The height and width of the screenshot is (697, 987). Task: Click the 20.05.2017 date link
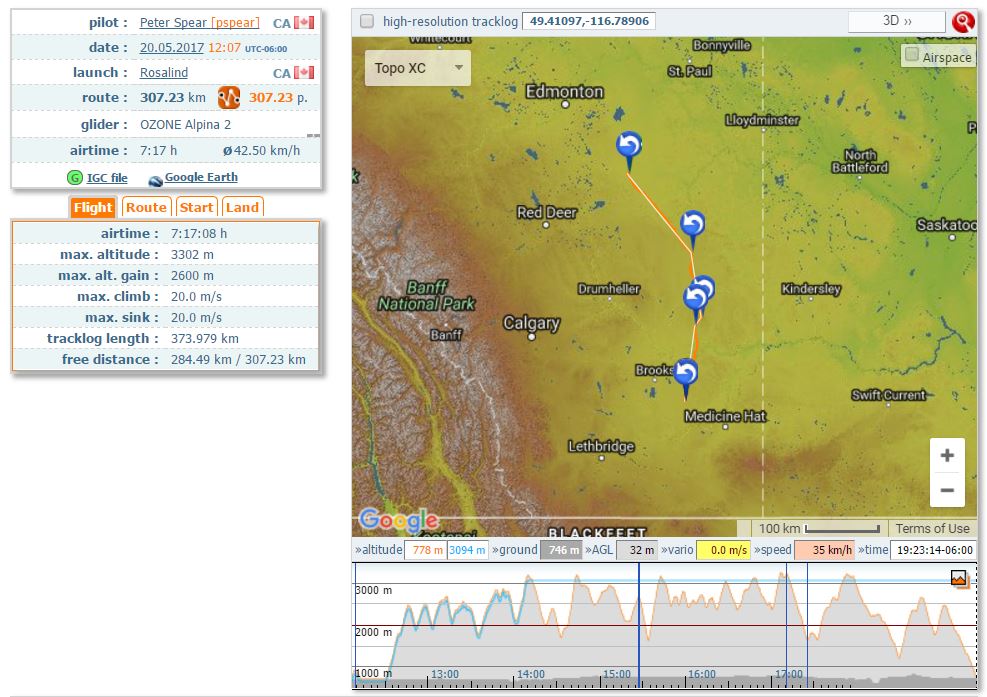click(x=172, y=48)
